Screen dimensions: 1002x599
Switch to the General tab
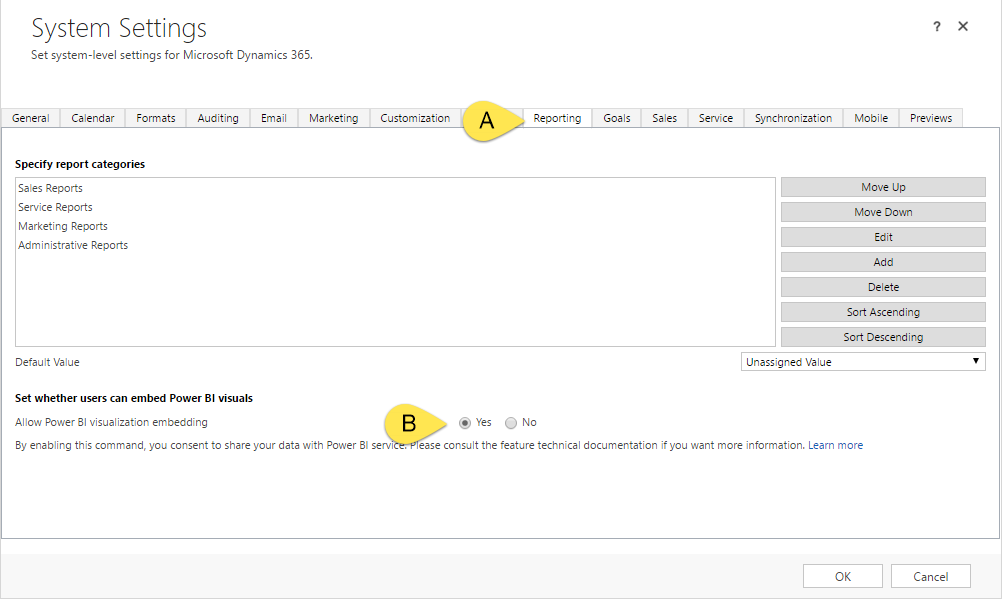[x=31, y=118]
